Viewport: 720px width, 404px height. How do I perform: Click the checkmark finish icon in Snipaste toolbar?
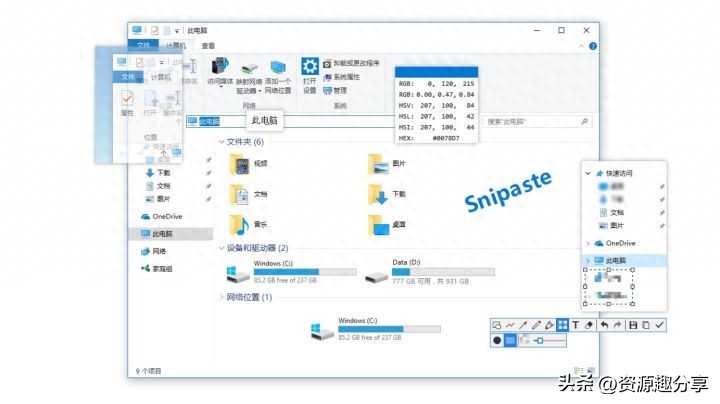point(659,325)
